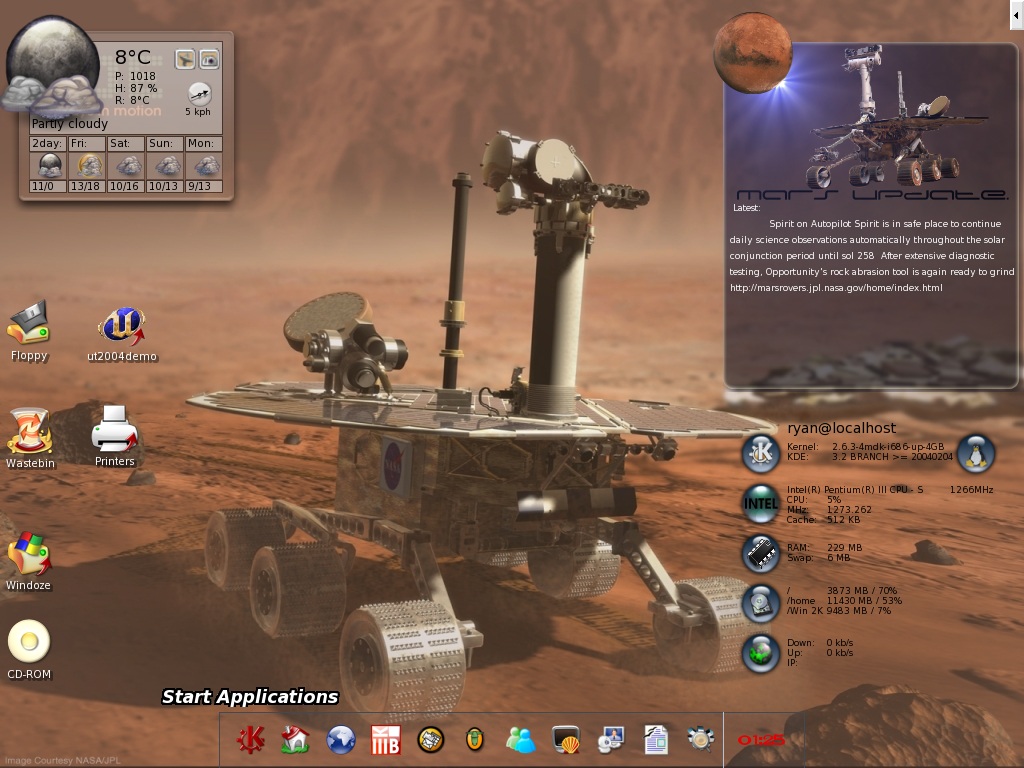Click the hard disk usage icon
Image resolution: width=1024 pixels, height=768 pixels.
coord(761,601)
